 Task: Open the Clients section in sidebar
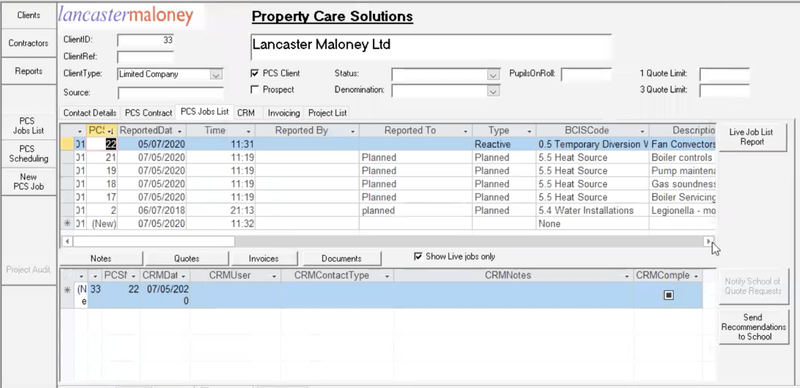click(x=29, y=15)
